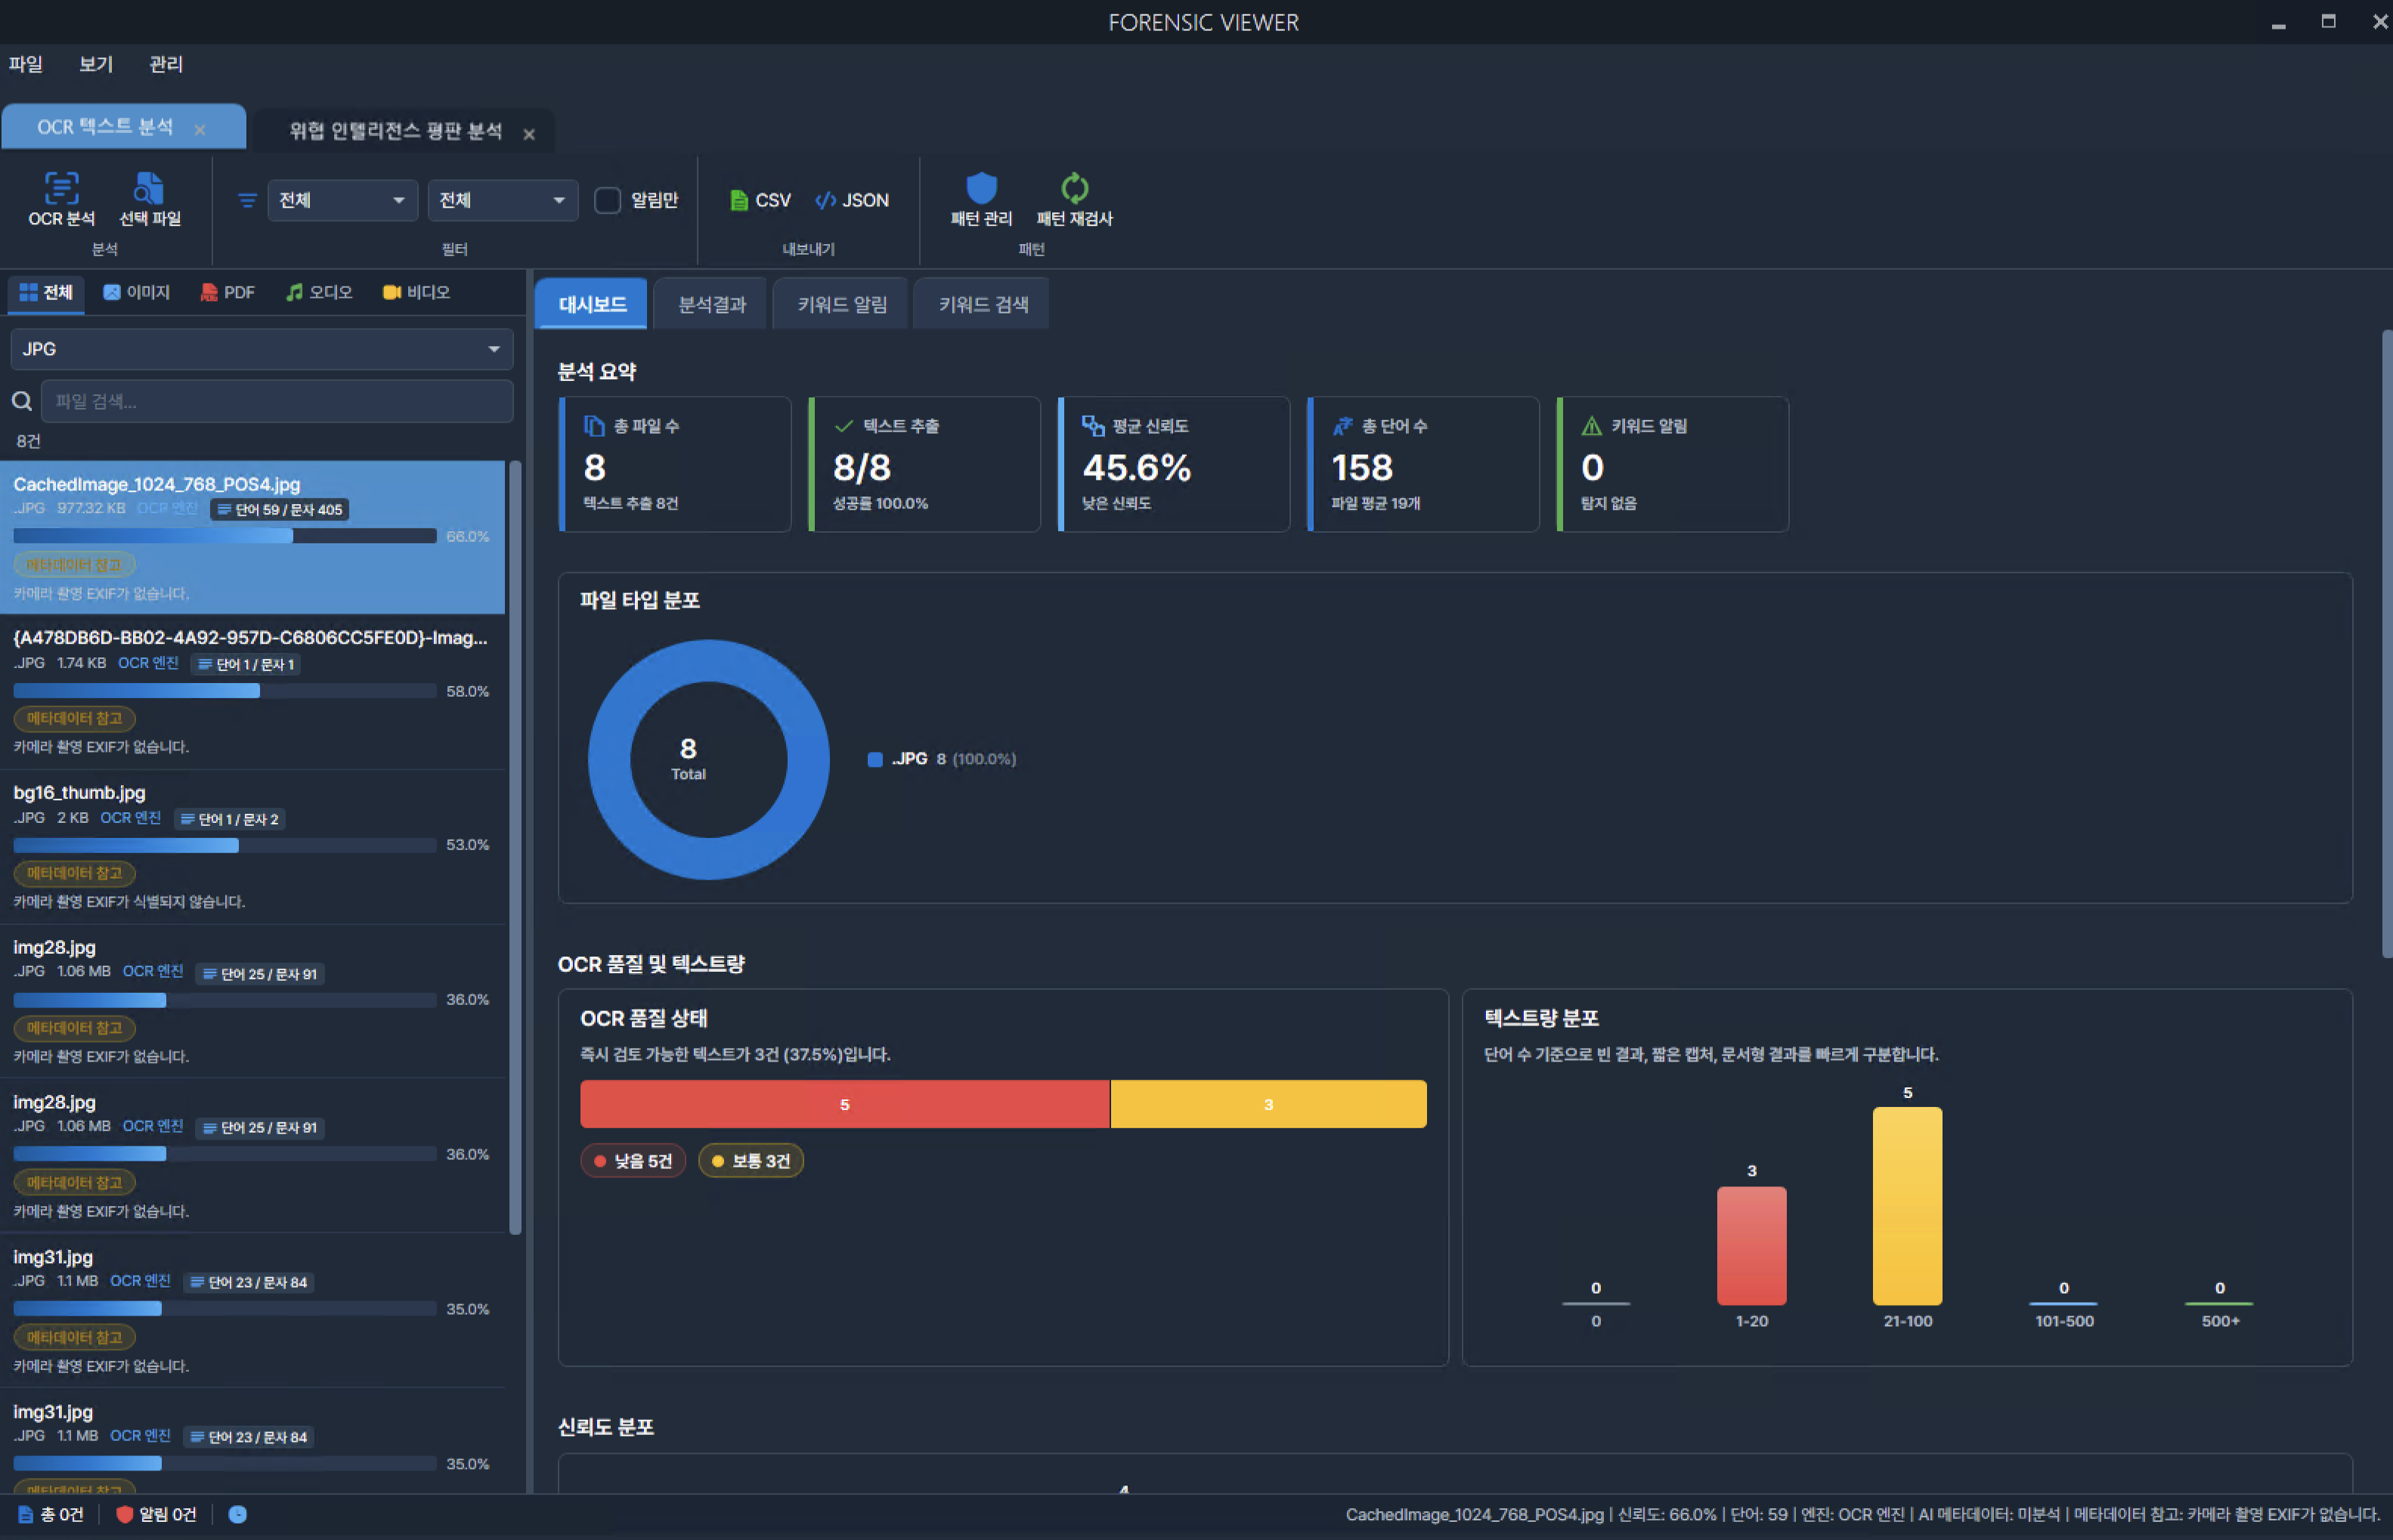Open the first 전체 filter dropdown

(342, 200)
